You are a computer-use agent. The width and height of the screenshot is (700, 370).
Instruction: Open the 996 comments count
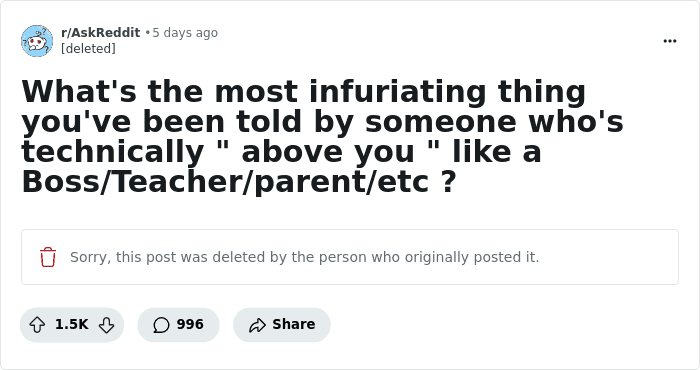(190, 324)
